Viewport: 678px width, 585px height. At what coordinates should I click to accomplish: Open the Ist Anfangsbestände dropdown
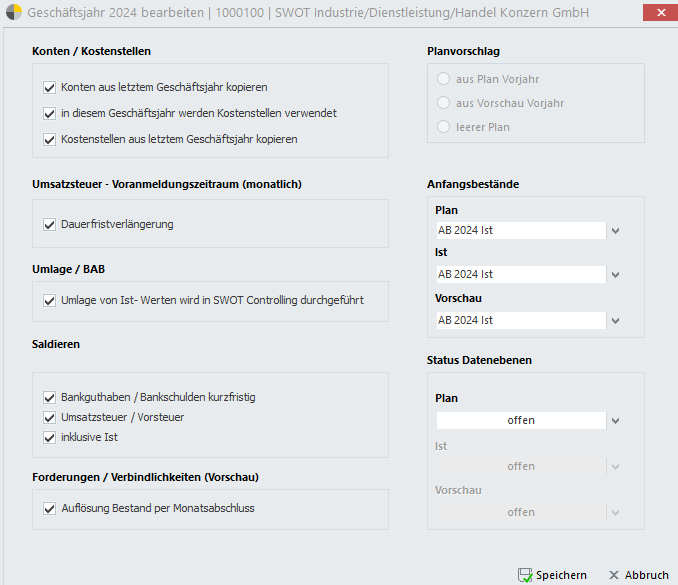(x=616, y=275)
